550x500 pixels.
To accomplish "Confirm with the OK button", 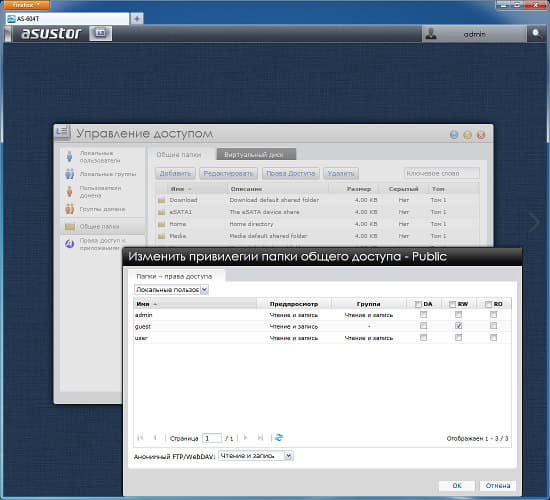I will coord(457,486).
